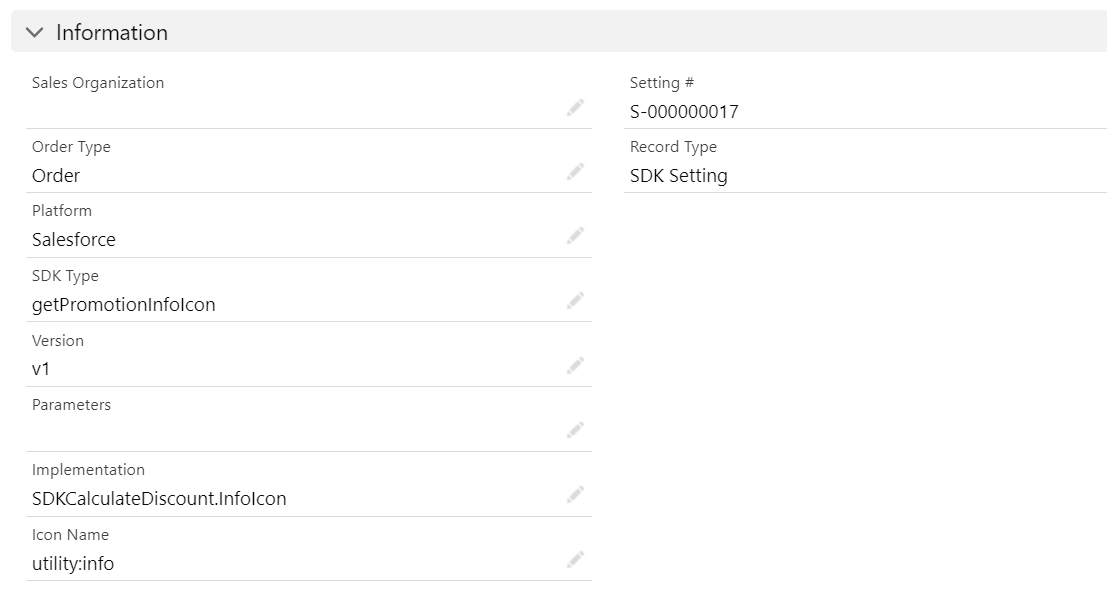Select the SDK Setting record type value
The height and width of the screenshot is (597, 1107).
pyautogui.click(x=678, y=176)
